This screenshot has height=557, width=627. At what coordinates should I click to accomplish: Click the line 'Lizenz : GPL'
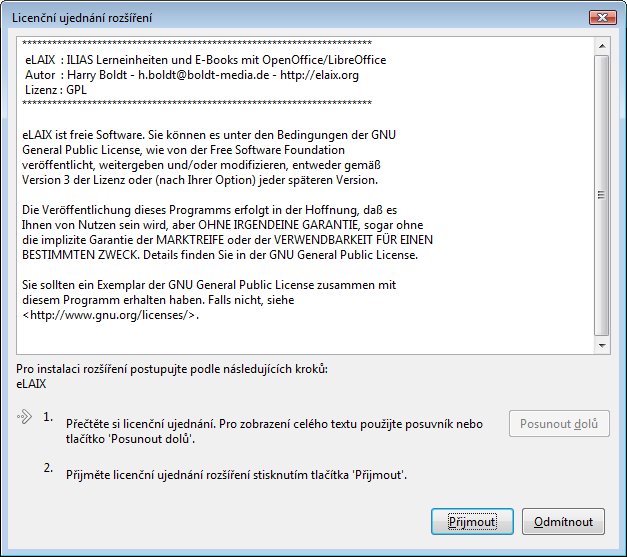coord(56,90)
